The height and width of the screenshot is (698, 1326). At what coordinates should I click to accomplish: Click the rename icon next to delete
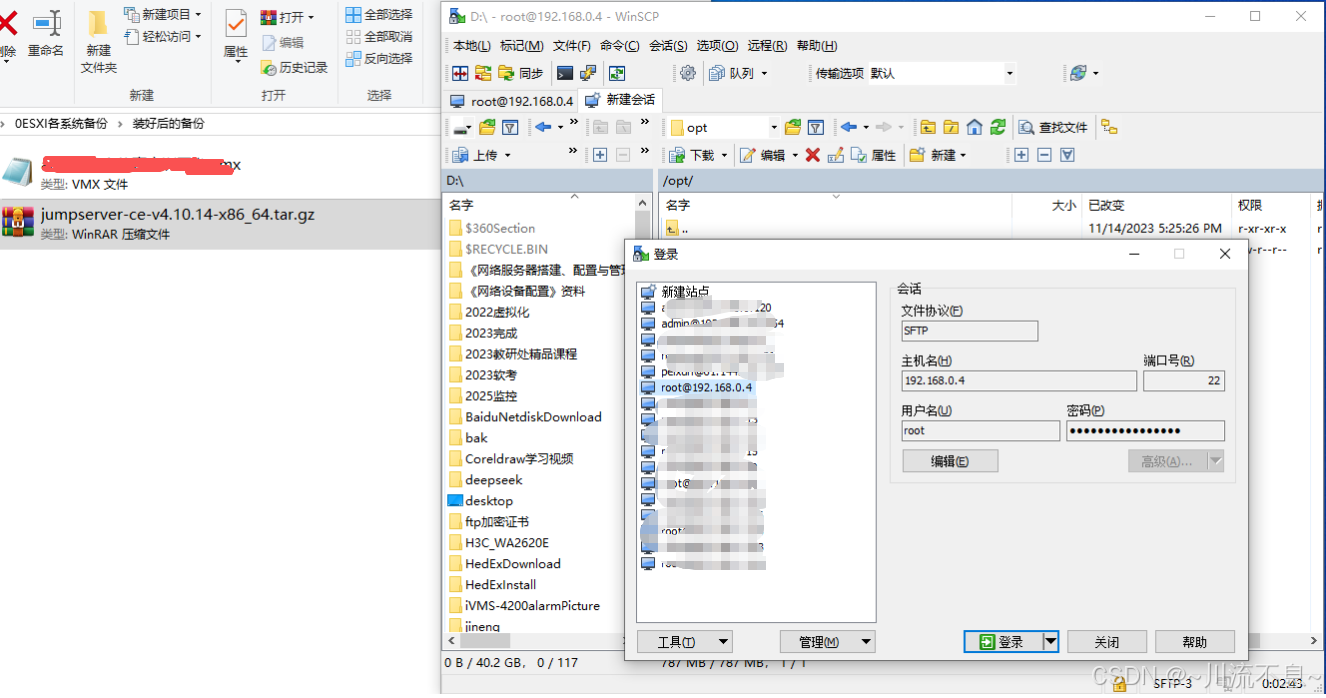(x=835, y=155)
